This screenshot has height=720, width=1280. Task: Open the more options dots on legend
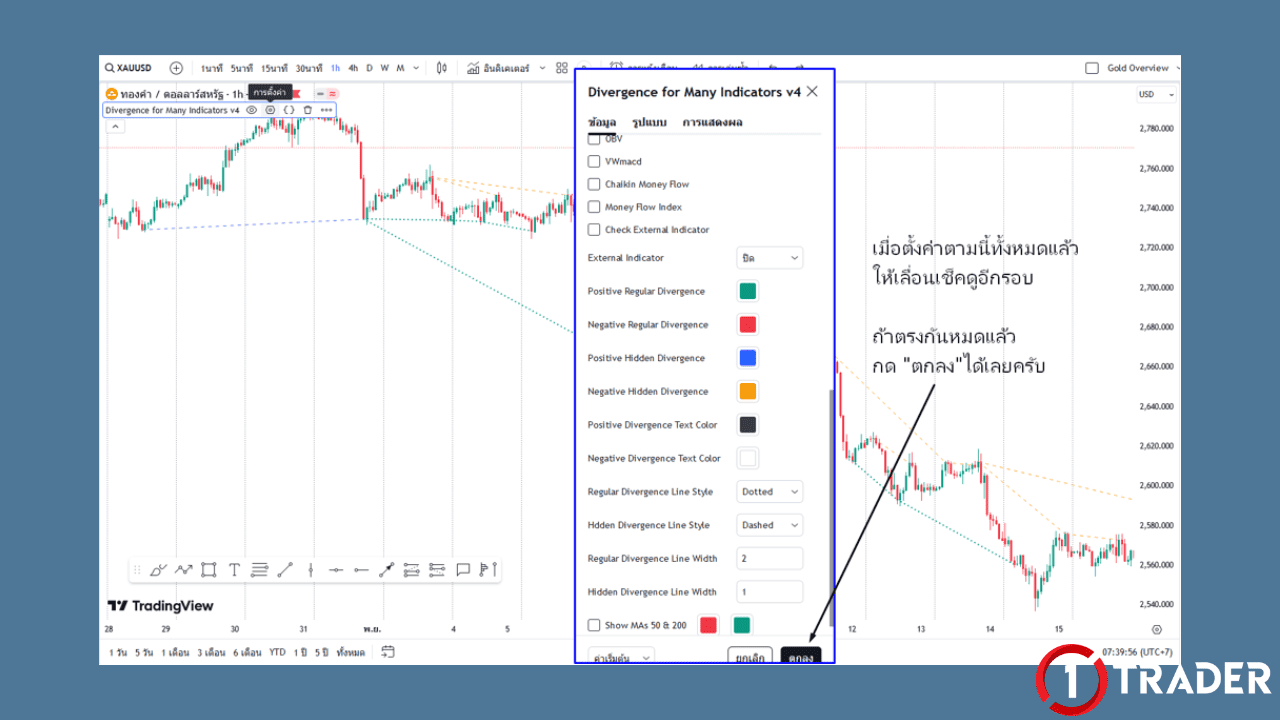(326, 110)
